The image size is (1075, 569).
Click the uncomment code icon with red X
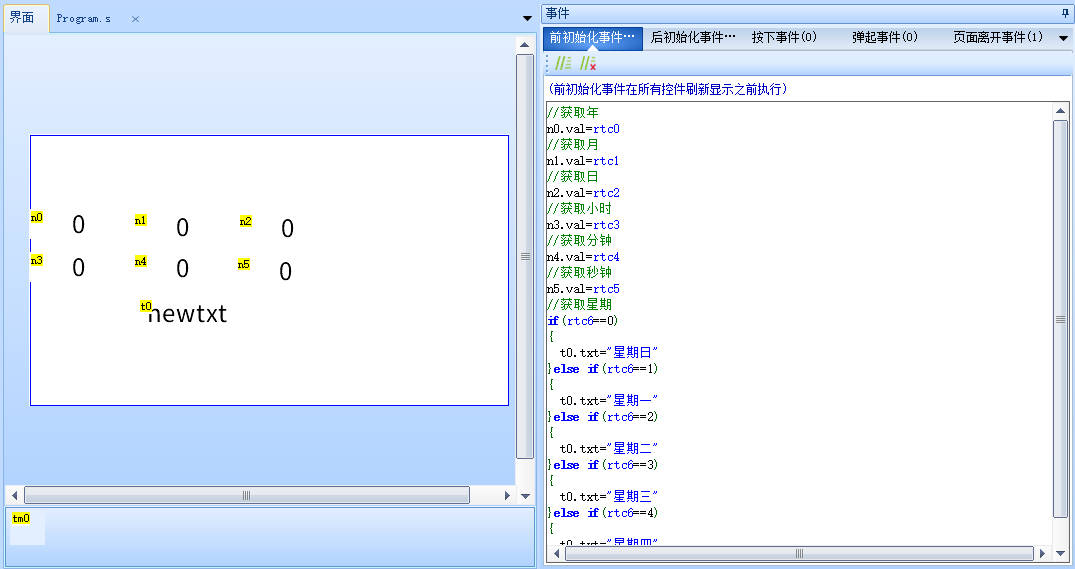coord(588,63)
